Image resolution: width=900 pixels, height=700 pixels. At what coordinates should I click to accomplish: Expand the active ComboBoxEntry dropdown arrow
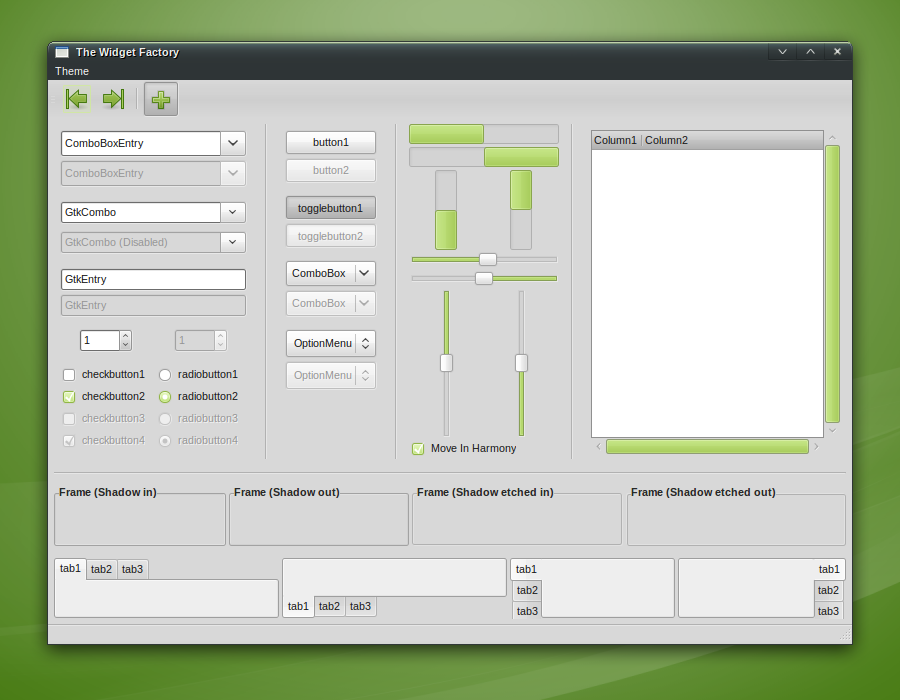233,143
